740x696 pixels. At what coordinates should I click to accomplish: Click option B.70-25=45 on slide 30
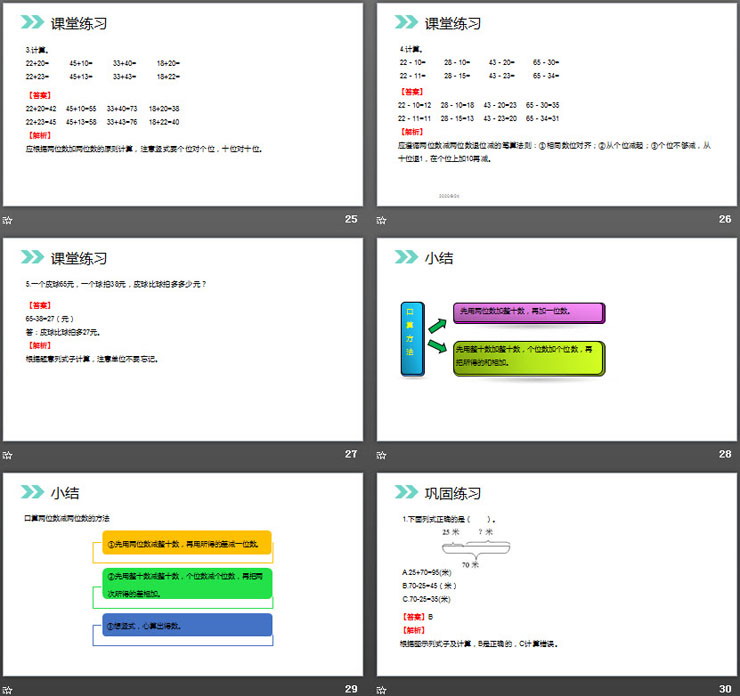(x=429, y=586)
